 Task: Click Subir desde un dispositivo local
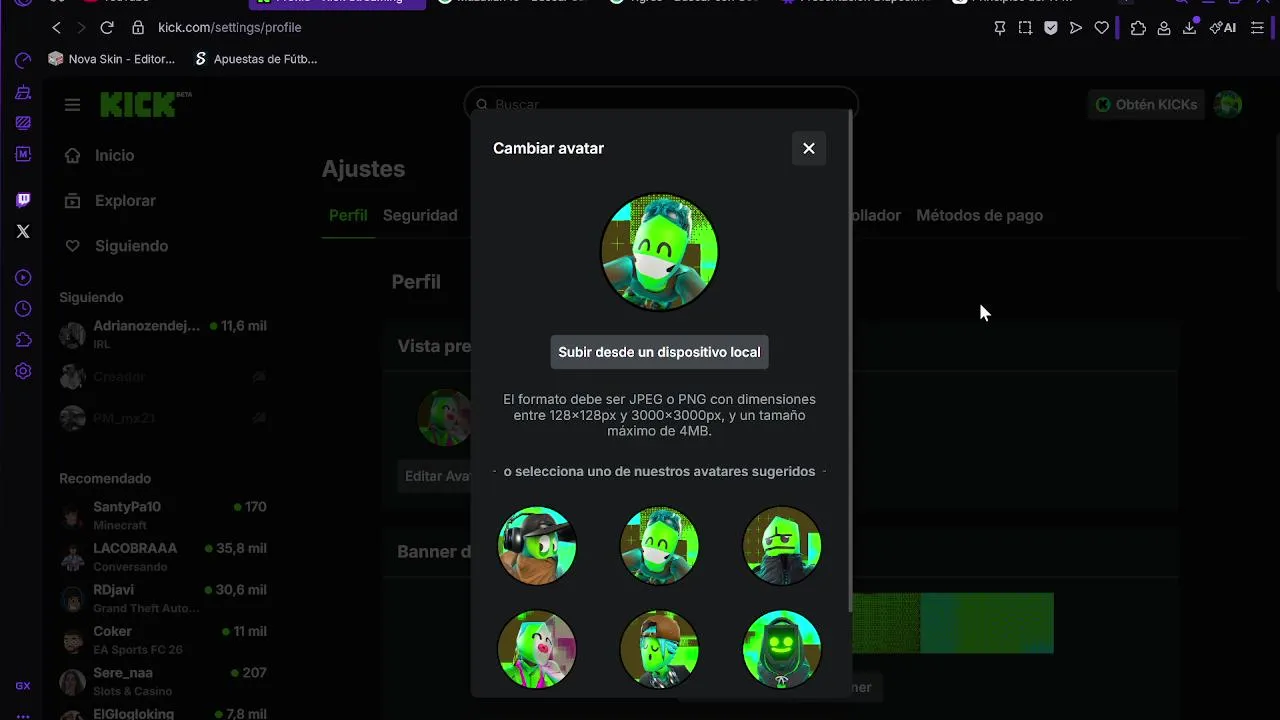(x=659, y=352)
